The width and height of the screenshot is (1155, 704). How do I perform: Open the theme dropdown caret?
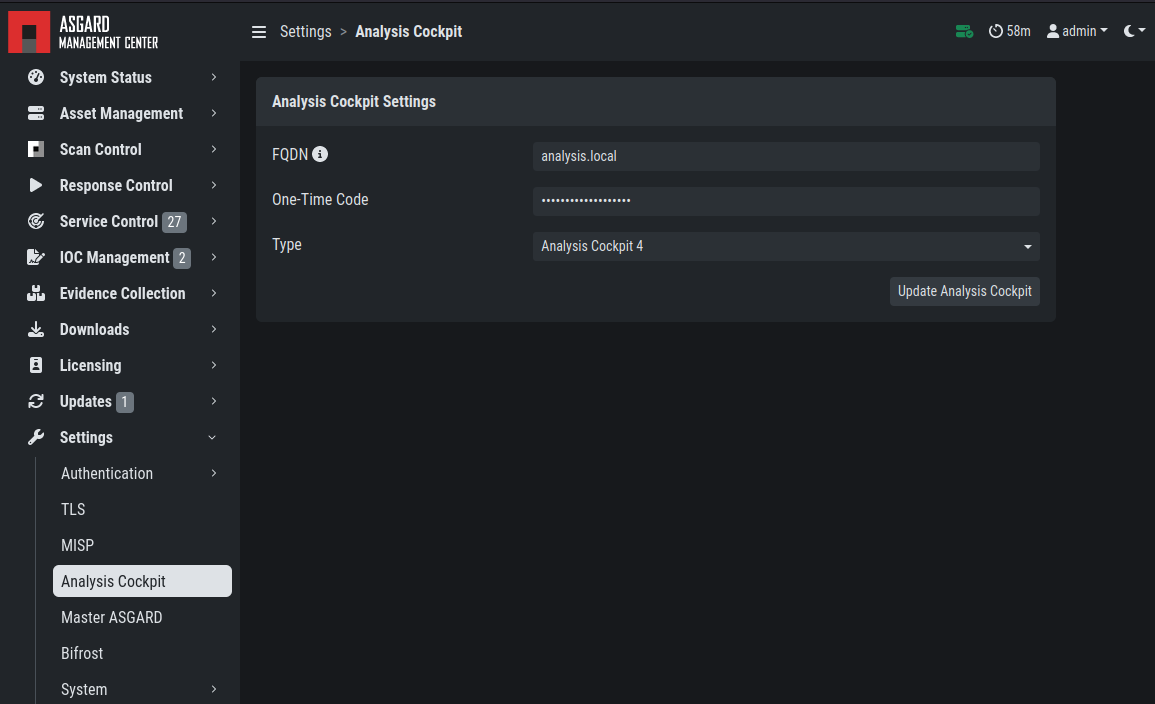pyautogui.click(x=1142, y=31)
